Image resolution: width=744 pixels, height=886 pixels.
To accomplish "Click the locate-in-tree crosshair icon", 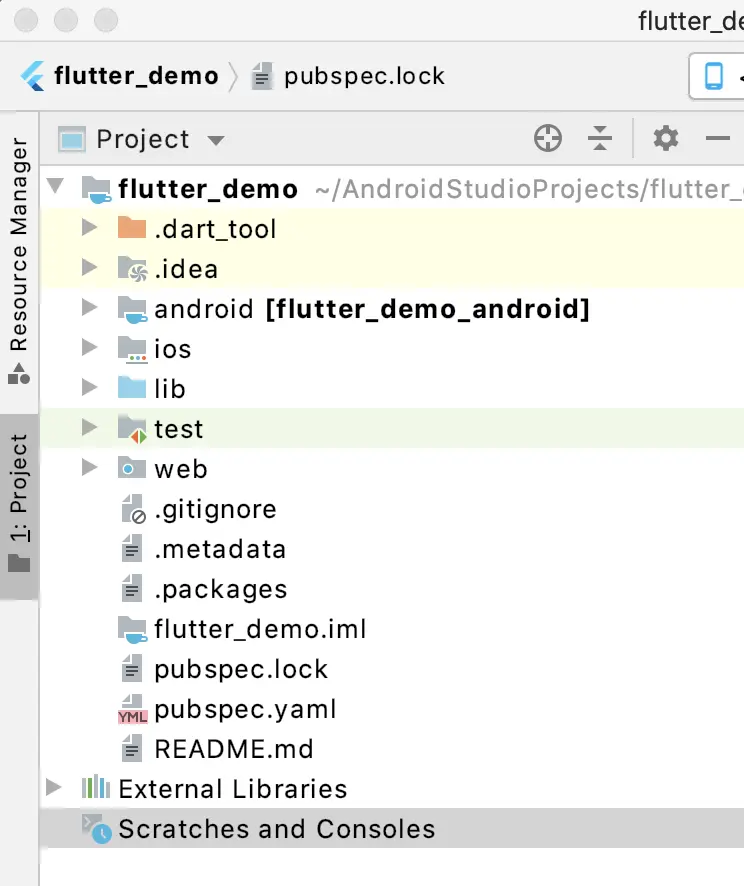I will pos(547,138).
